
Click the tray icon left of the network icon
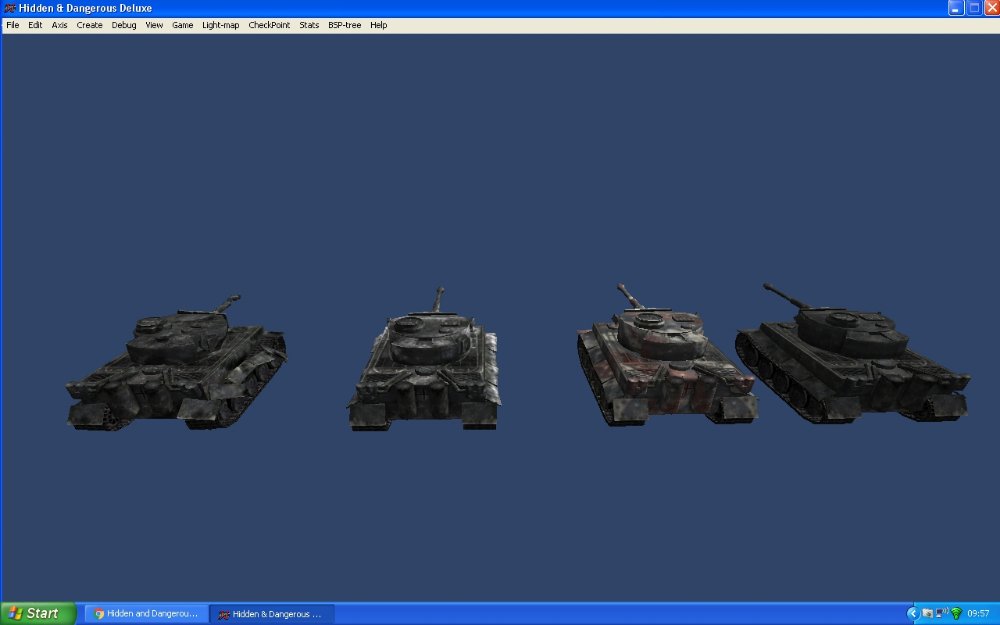click(927, 613)
